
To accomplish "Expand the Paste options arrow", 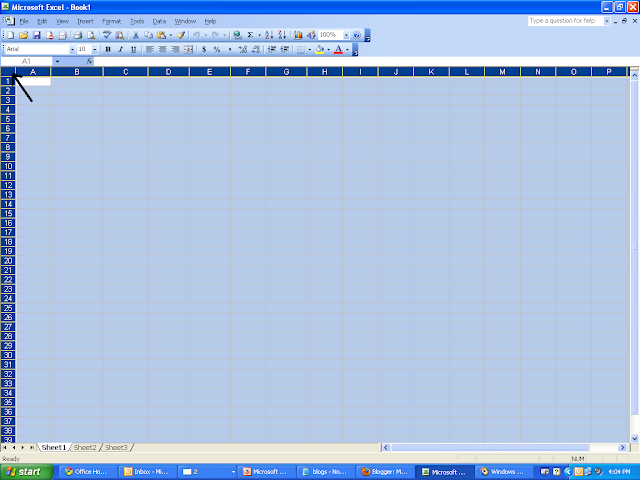I will tap(171, 35).
